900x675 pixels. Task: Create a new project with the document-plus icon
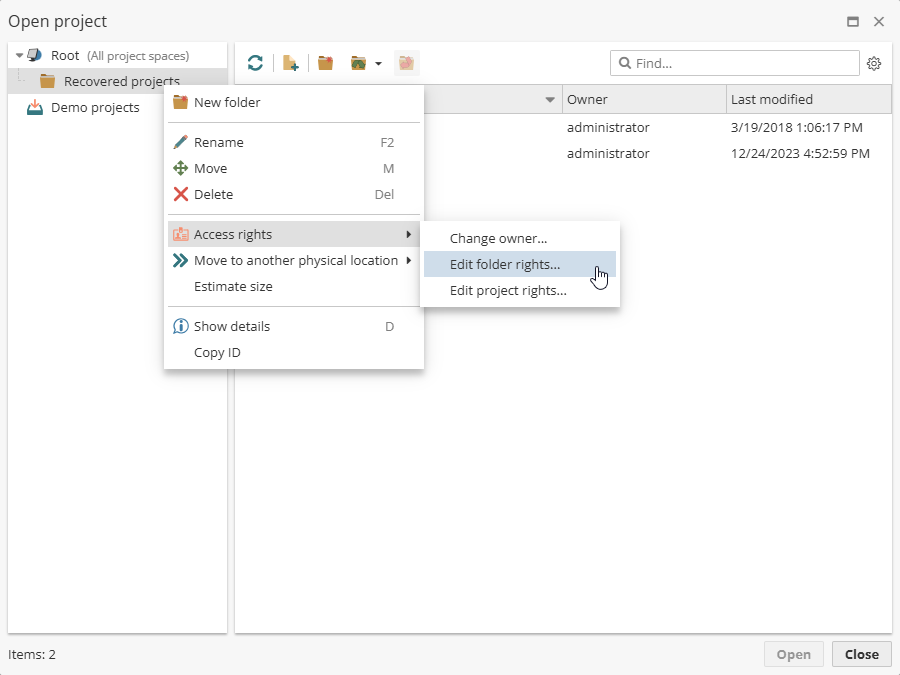coord(290,62)
